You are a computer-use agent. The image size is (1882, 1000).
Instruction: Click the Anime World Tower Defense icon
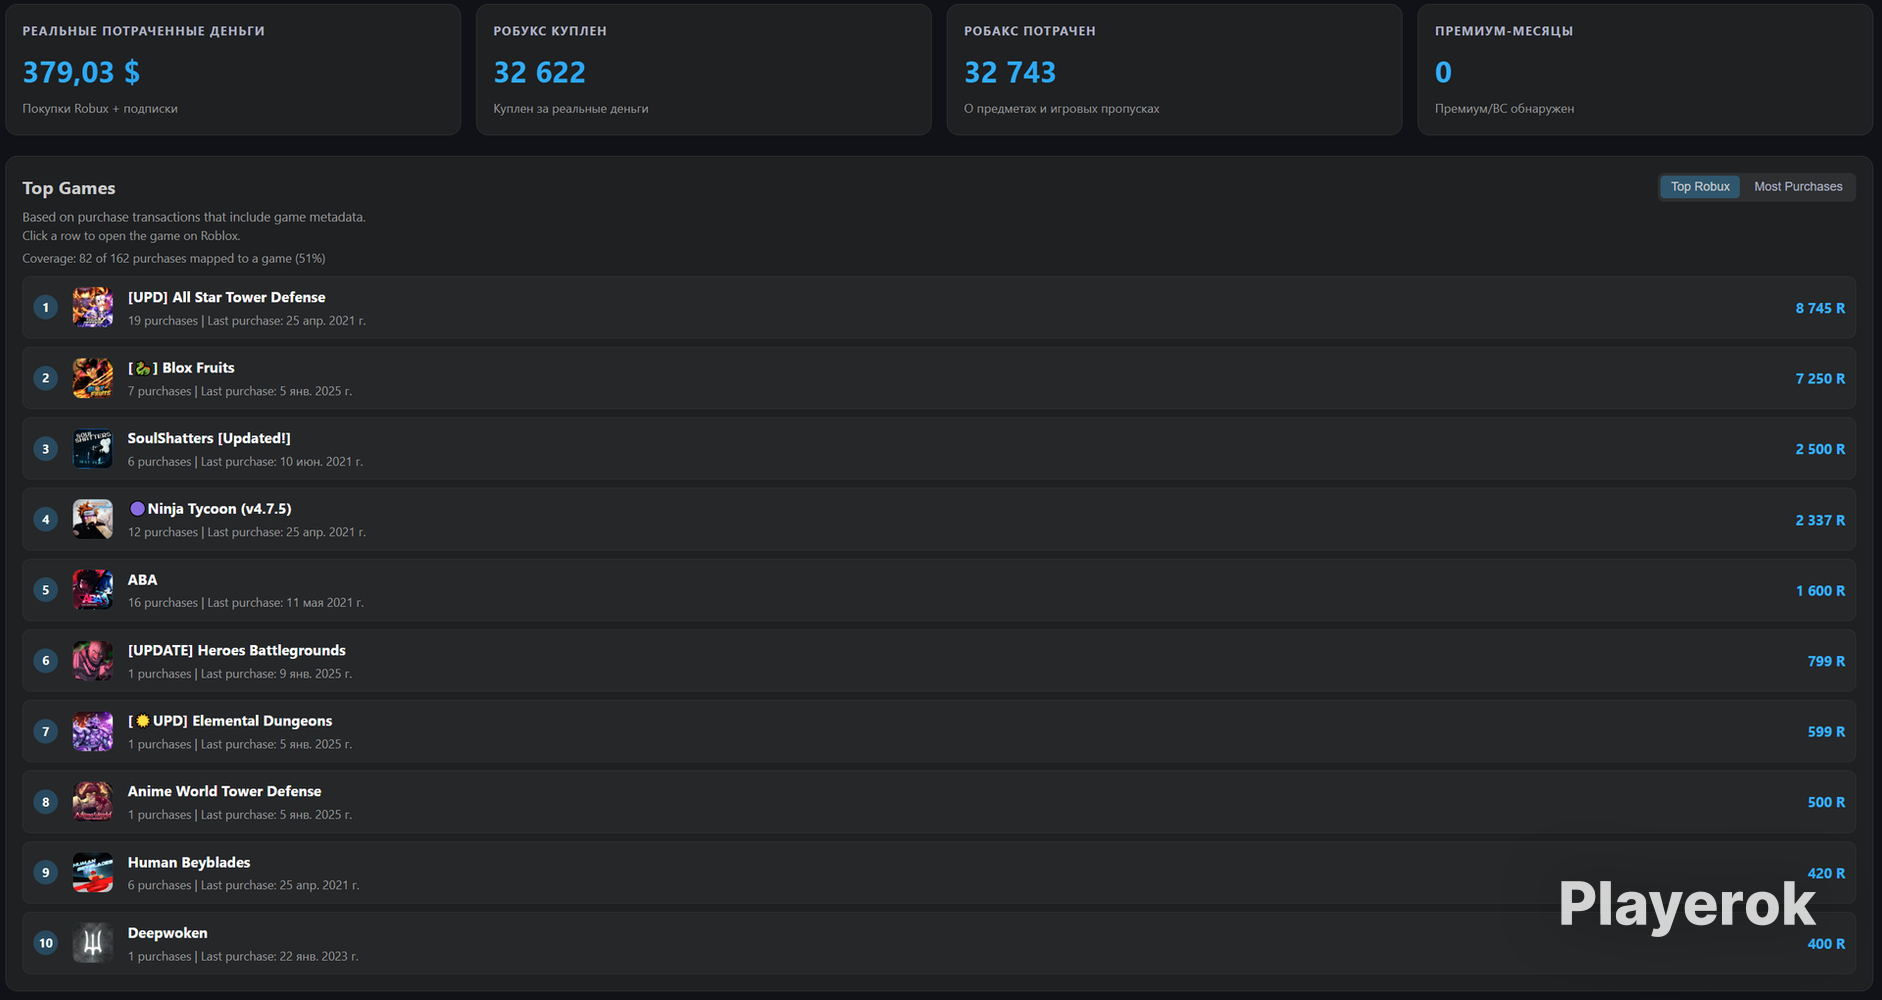pyautogui.click(x=92, y=802)
